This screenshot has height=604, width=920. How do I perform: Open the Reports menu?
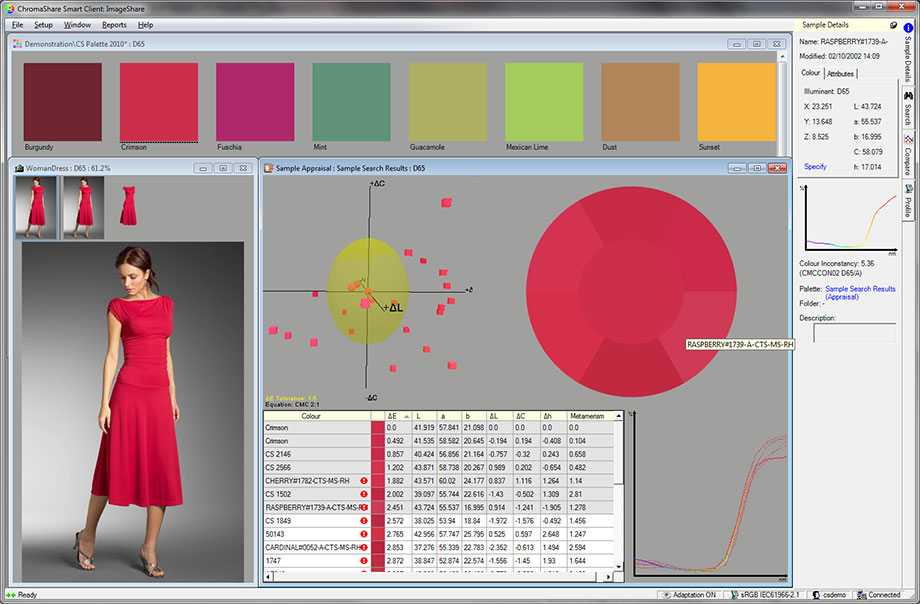tap(114, 25)
